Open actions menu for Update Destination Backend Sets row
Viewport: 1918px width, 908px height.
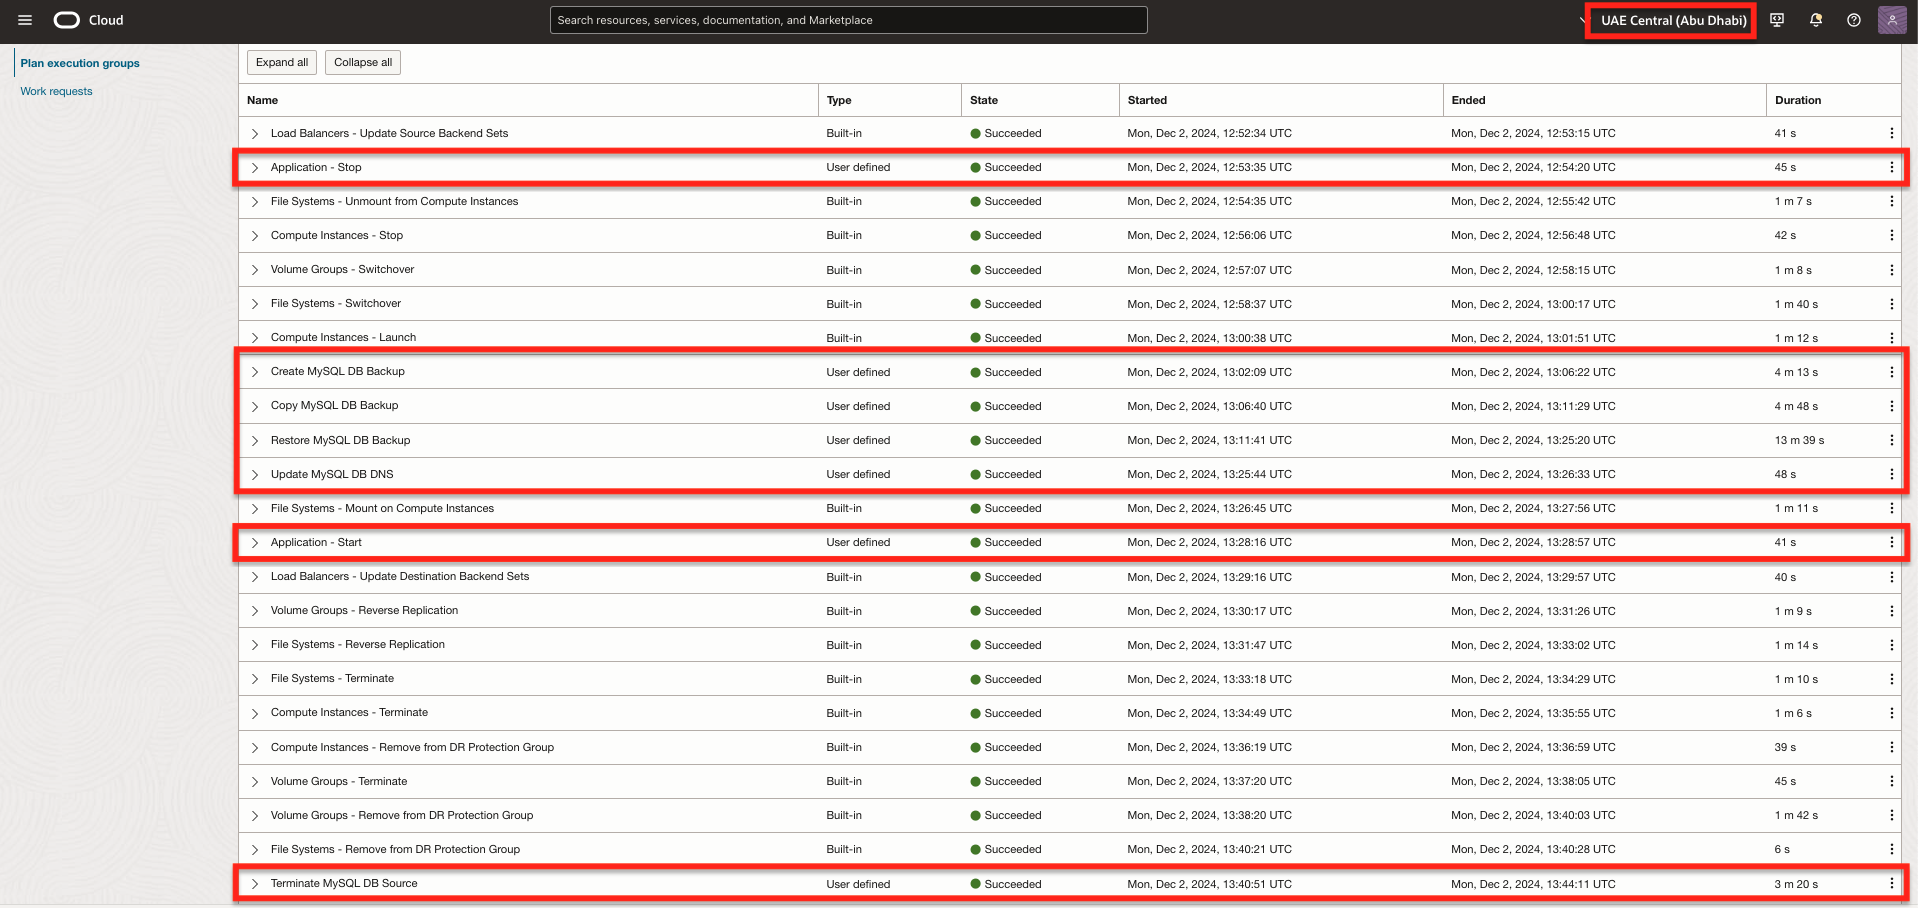pyautogui.click(x=1891, y=577)
